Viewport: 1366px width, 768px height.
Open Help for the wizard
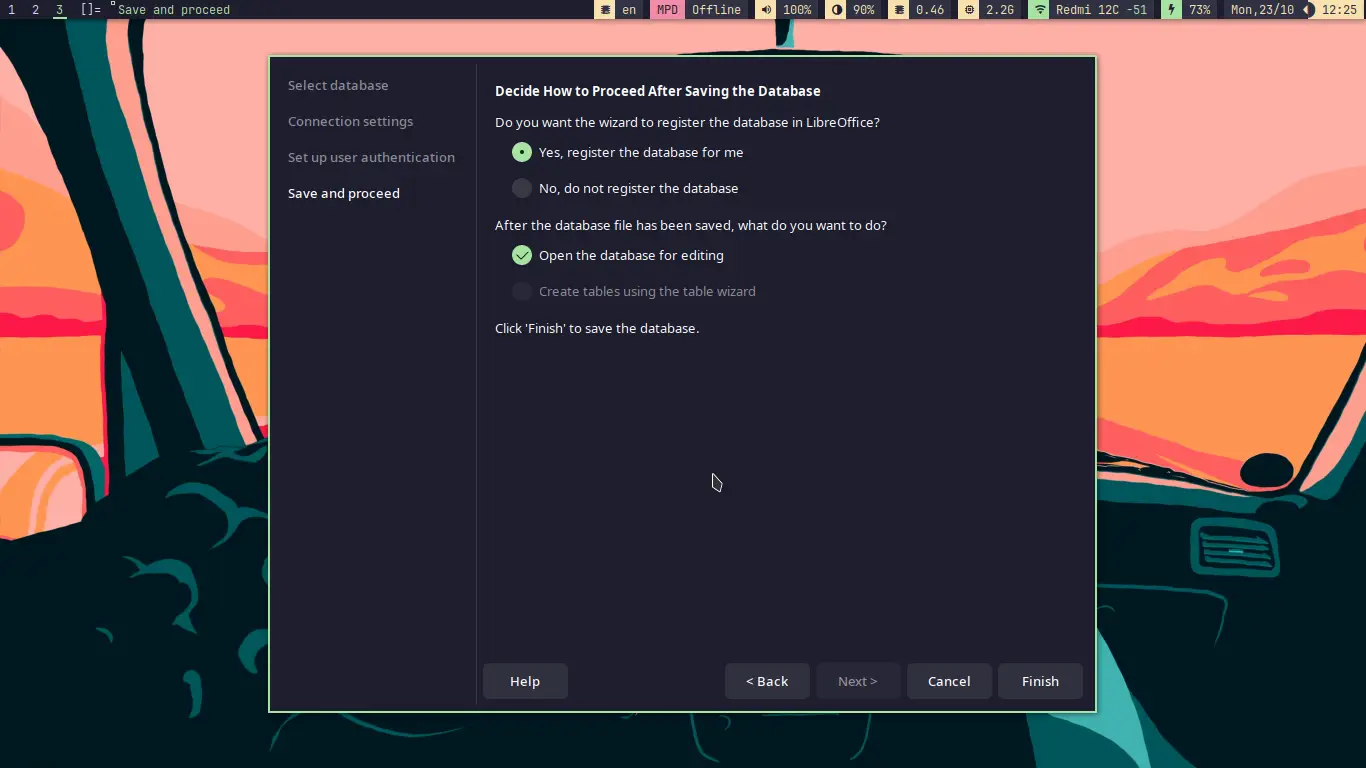click(x=525, y=681)
